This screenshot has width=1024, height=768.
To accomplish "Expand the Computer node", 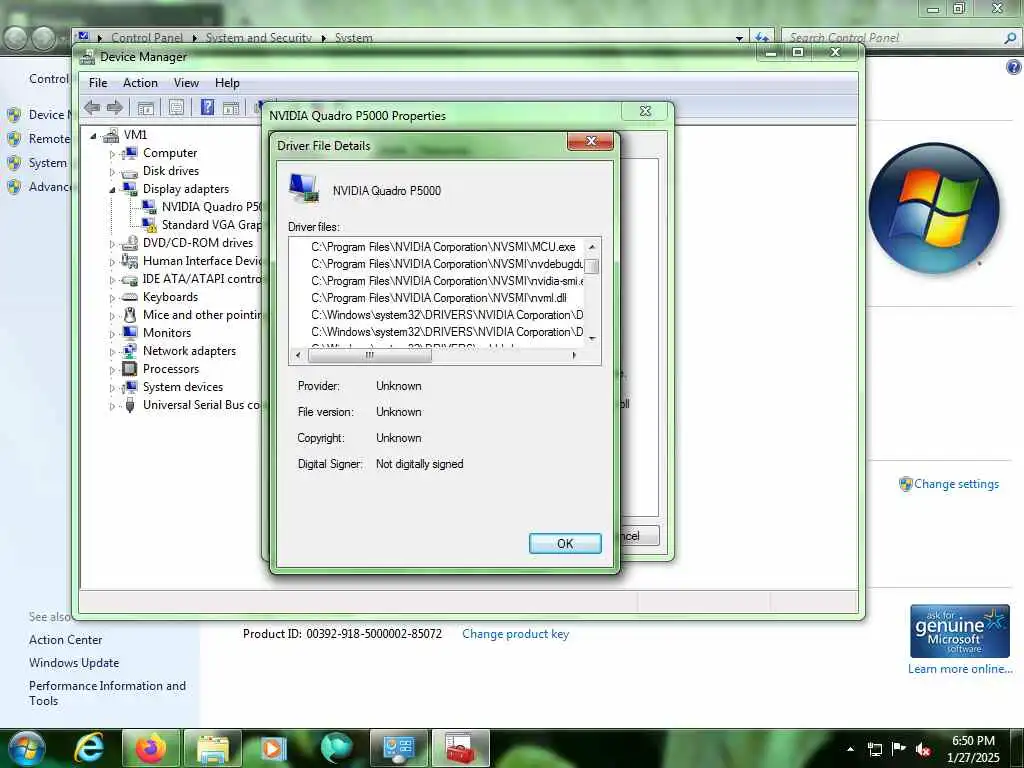I will click(x=112, y=154).
